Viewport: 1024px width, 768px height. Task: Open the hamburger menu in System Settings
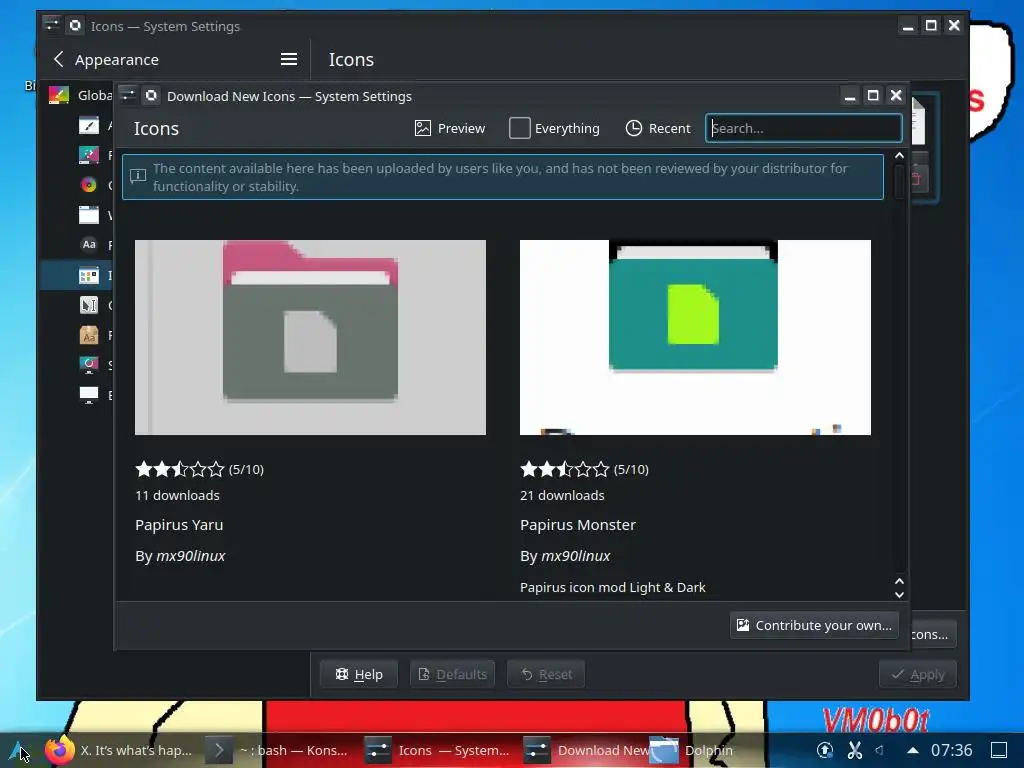pos(289,59)
